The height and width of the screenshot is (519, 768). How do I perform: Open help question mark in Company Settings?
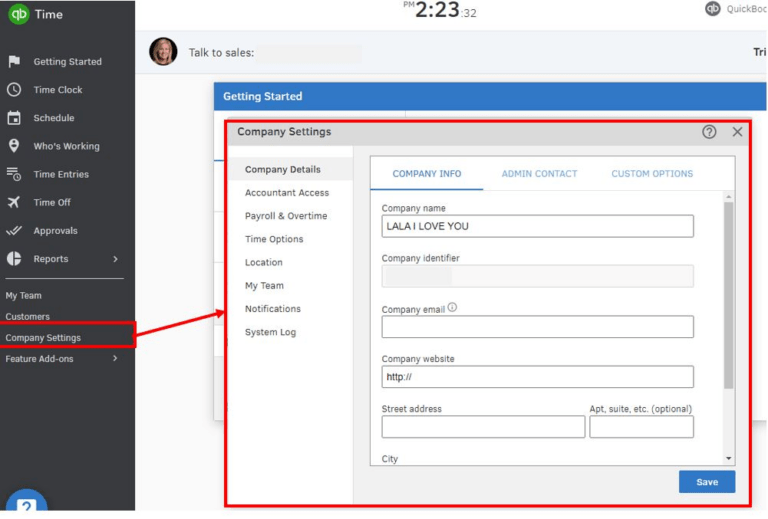pyautogui.click(x=709, y=132)
